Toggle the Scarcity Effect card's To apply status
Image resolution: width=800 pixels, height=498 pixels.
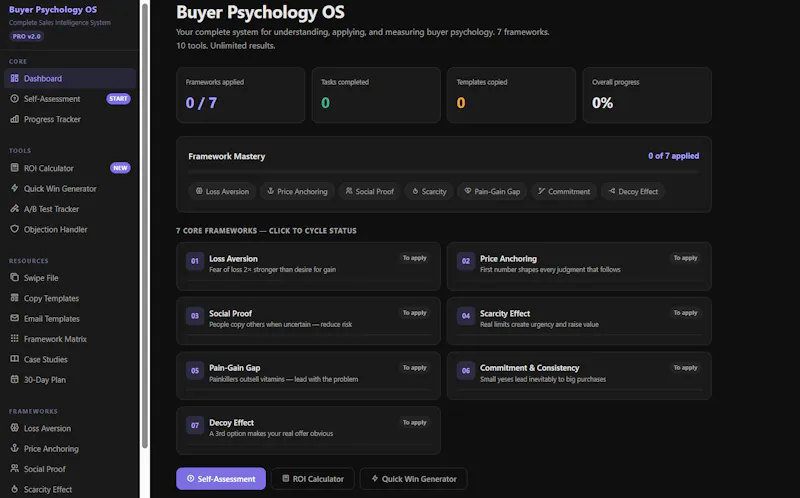[685, 313]
